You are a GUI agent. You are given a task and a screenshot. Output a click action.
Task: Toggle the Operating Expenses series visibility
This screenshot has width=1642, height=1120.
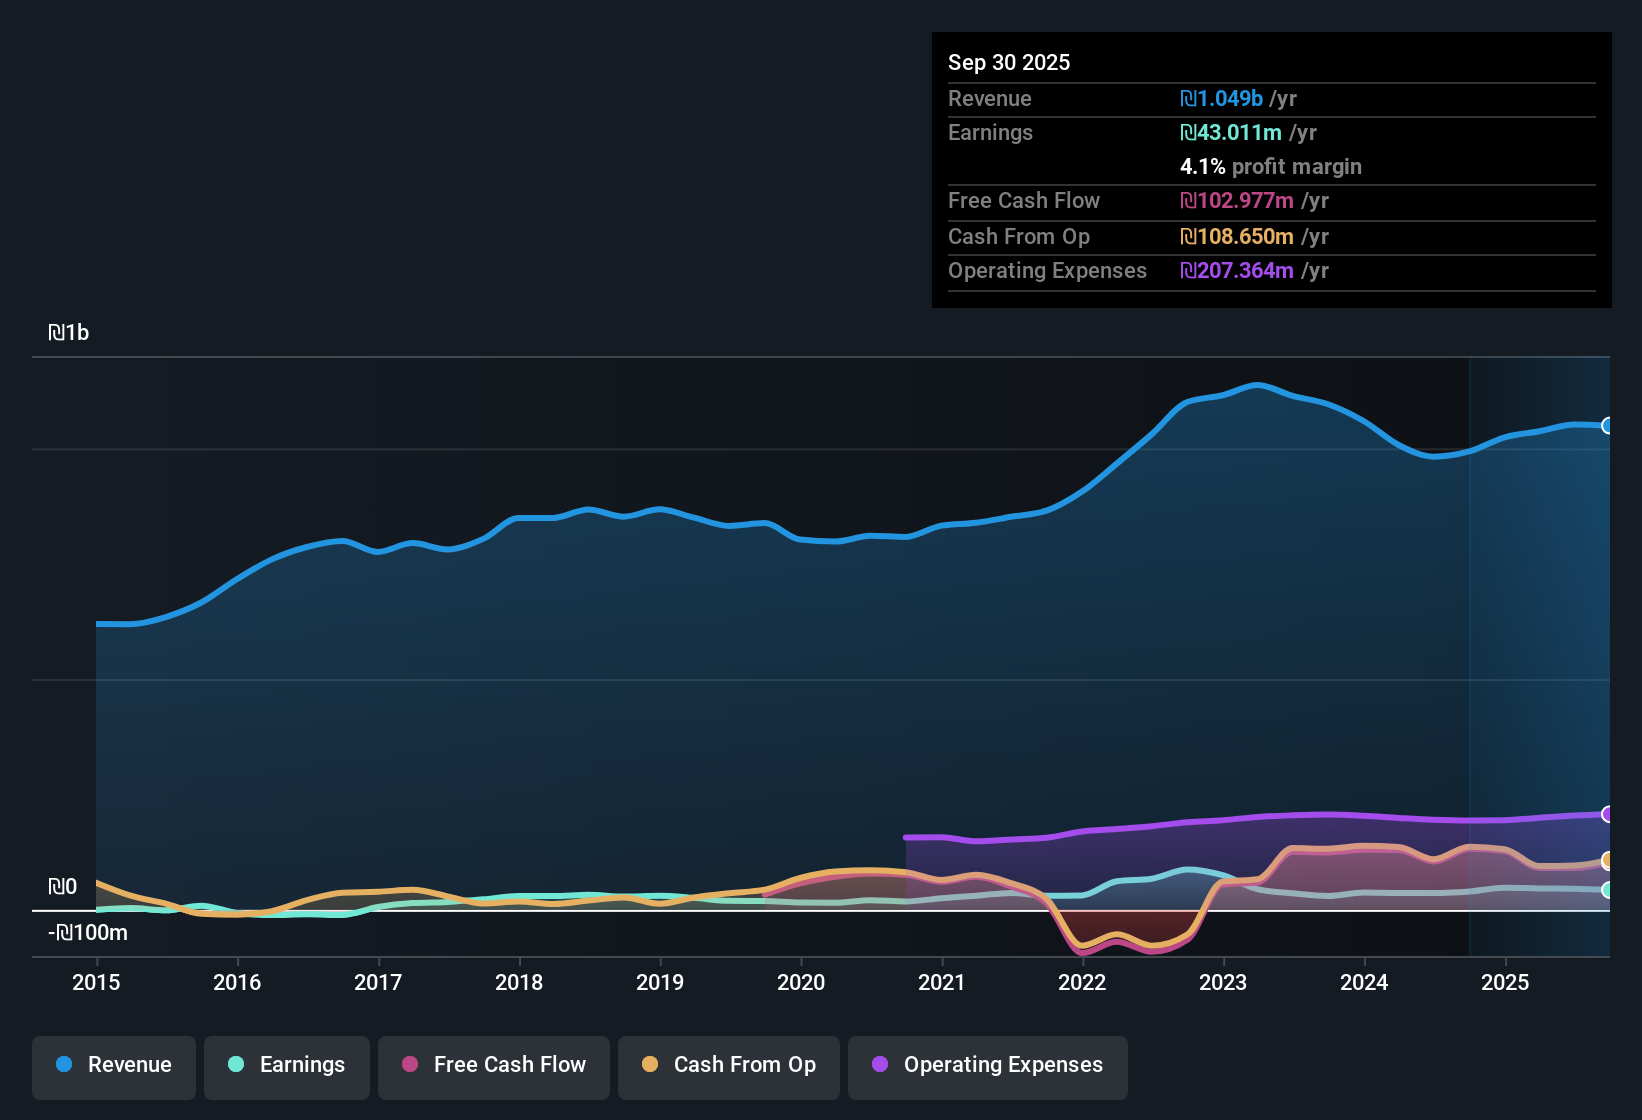point(987,1065)
